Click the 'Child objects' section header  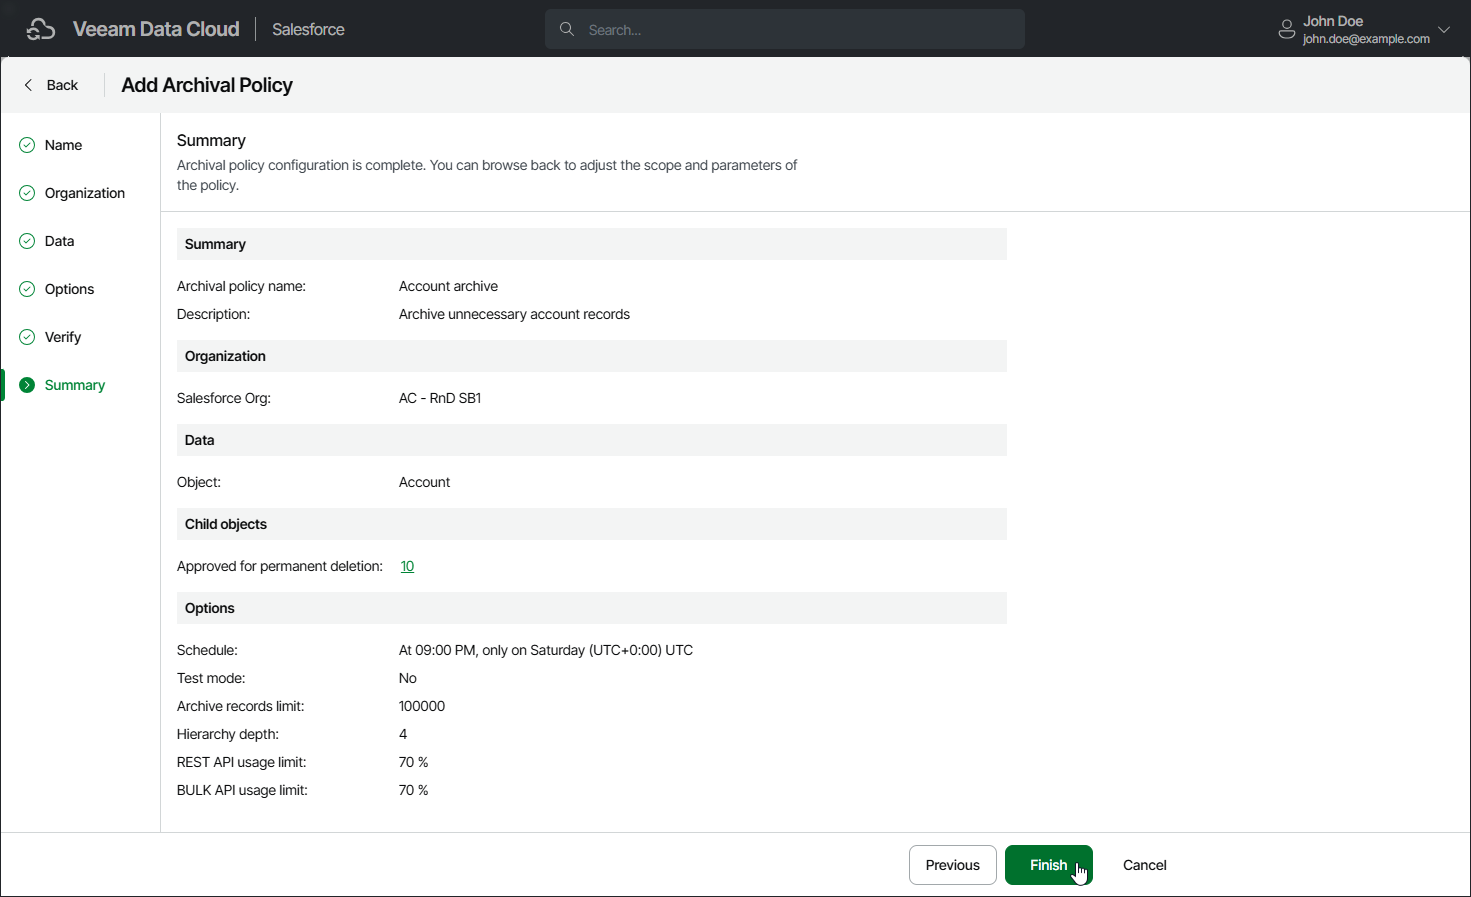click(592, 524)
